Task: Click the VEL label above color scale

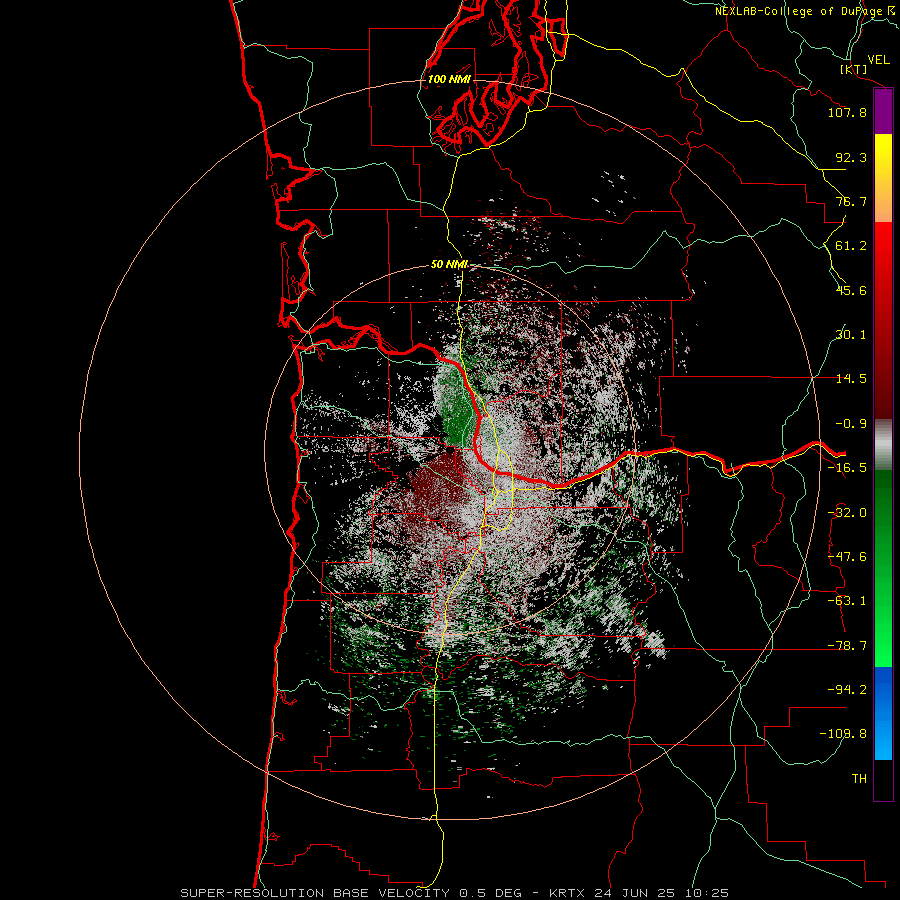Action: [x=879, y=60]
